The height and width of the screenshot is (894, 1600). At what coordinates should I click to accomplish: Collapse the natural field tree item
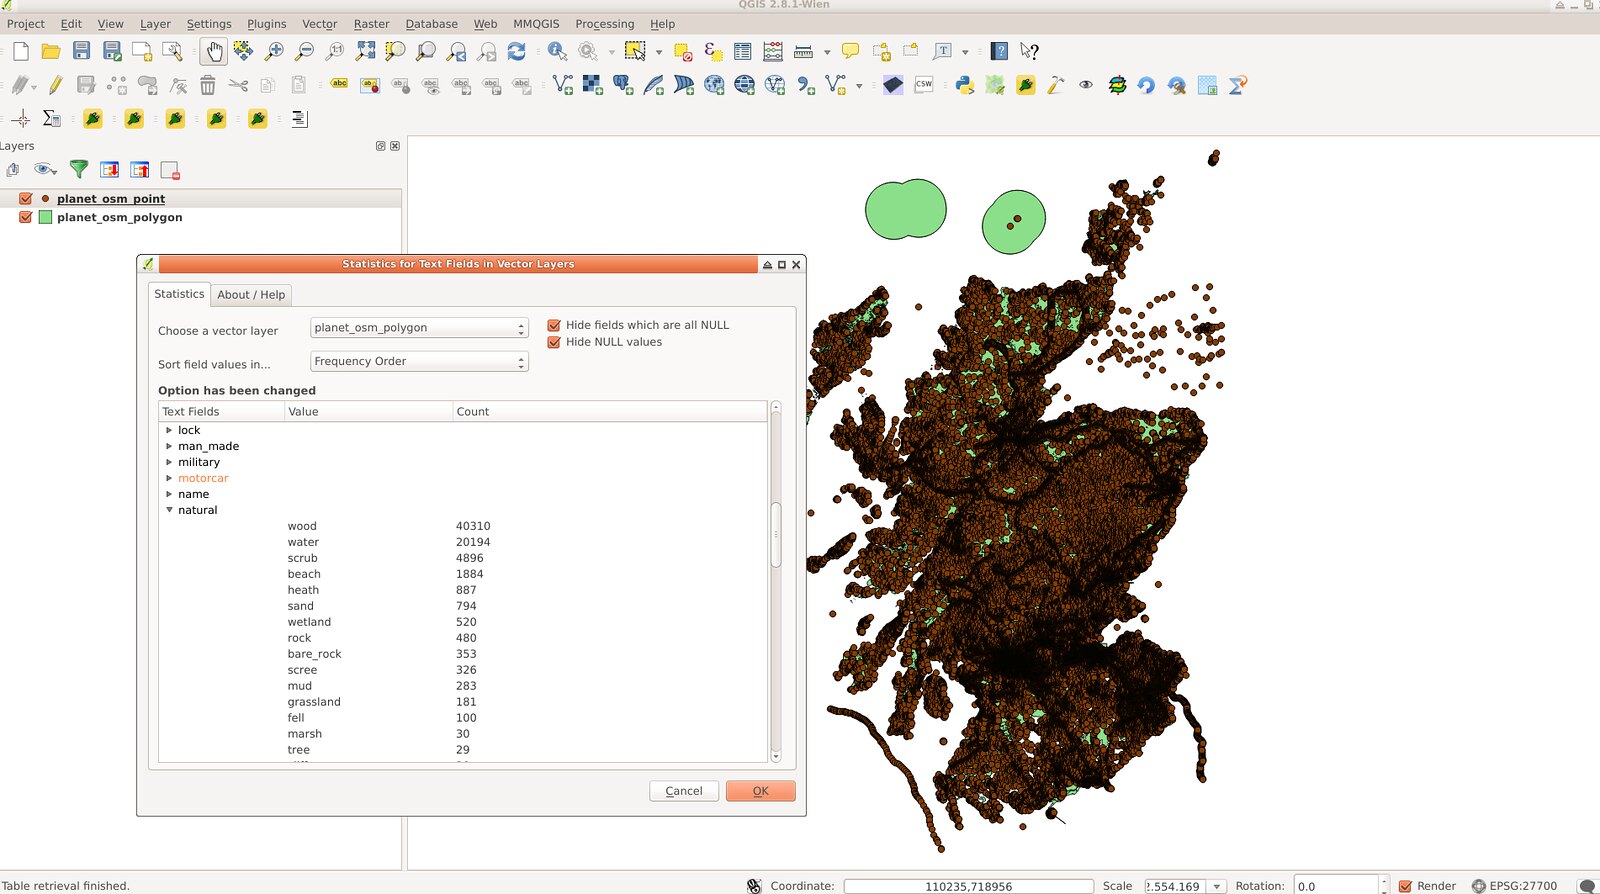point(169,510)
